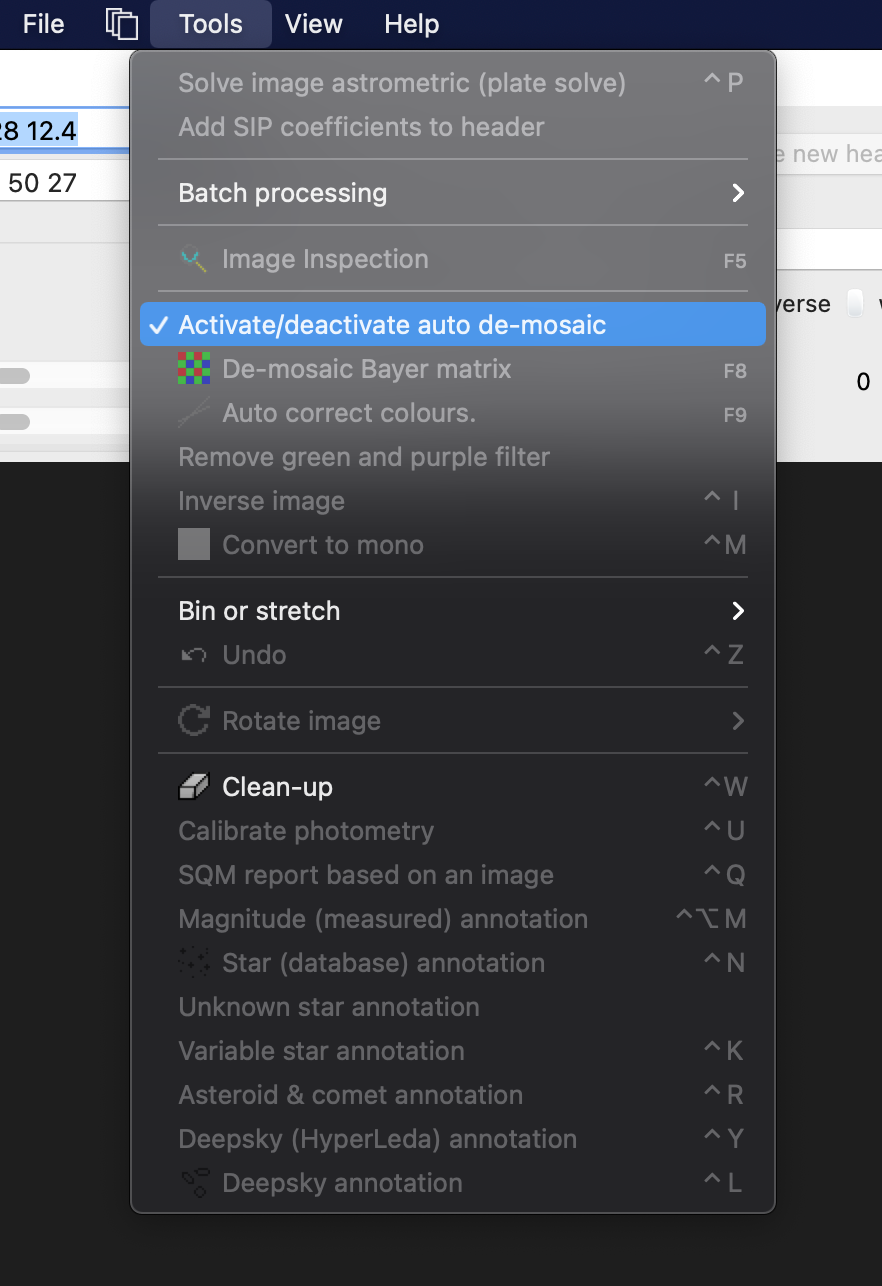Expand the Batch processing submenu arrow
This screenshot has width=882, height=1286.
pos(738,193)
